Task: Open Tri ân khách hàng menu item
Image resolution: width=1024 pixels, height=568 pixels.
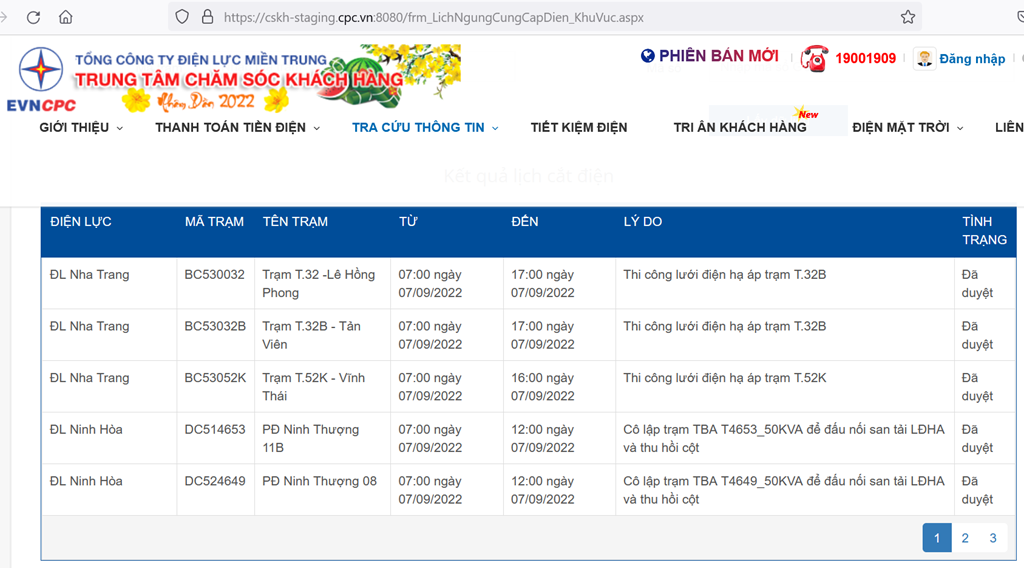Action: tap(739, 128)
